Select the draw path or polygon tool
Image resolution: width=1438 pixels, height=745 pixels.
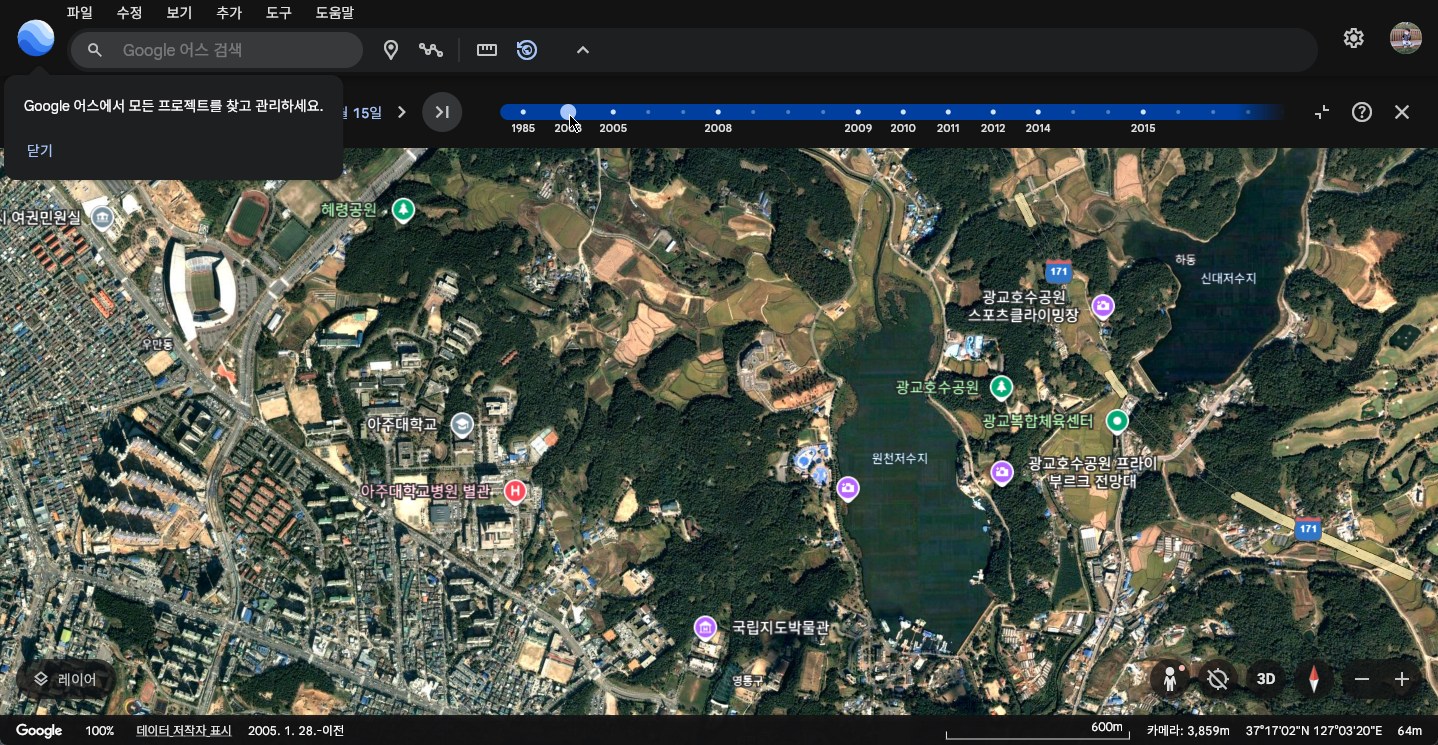pyautogui.click(x=431, y=50)
